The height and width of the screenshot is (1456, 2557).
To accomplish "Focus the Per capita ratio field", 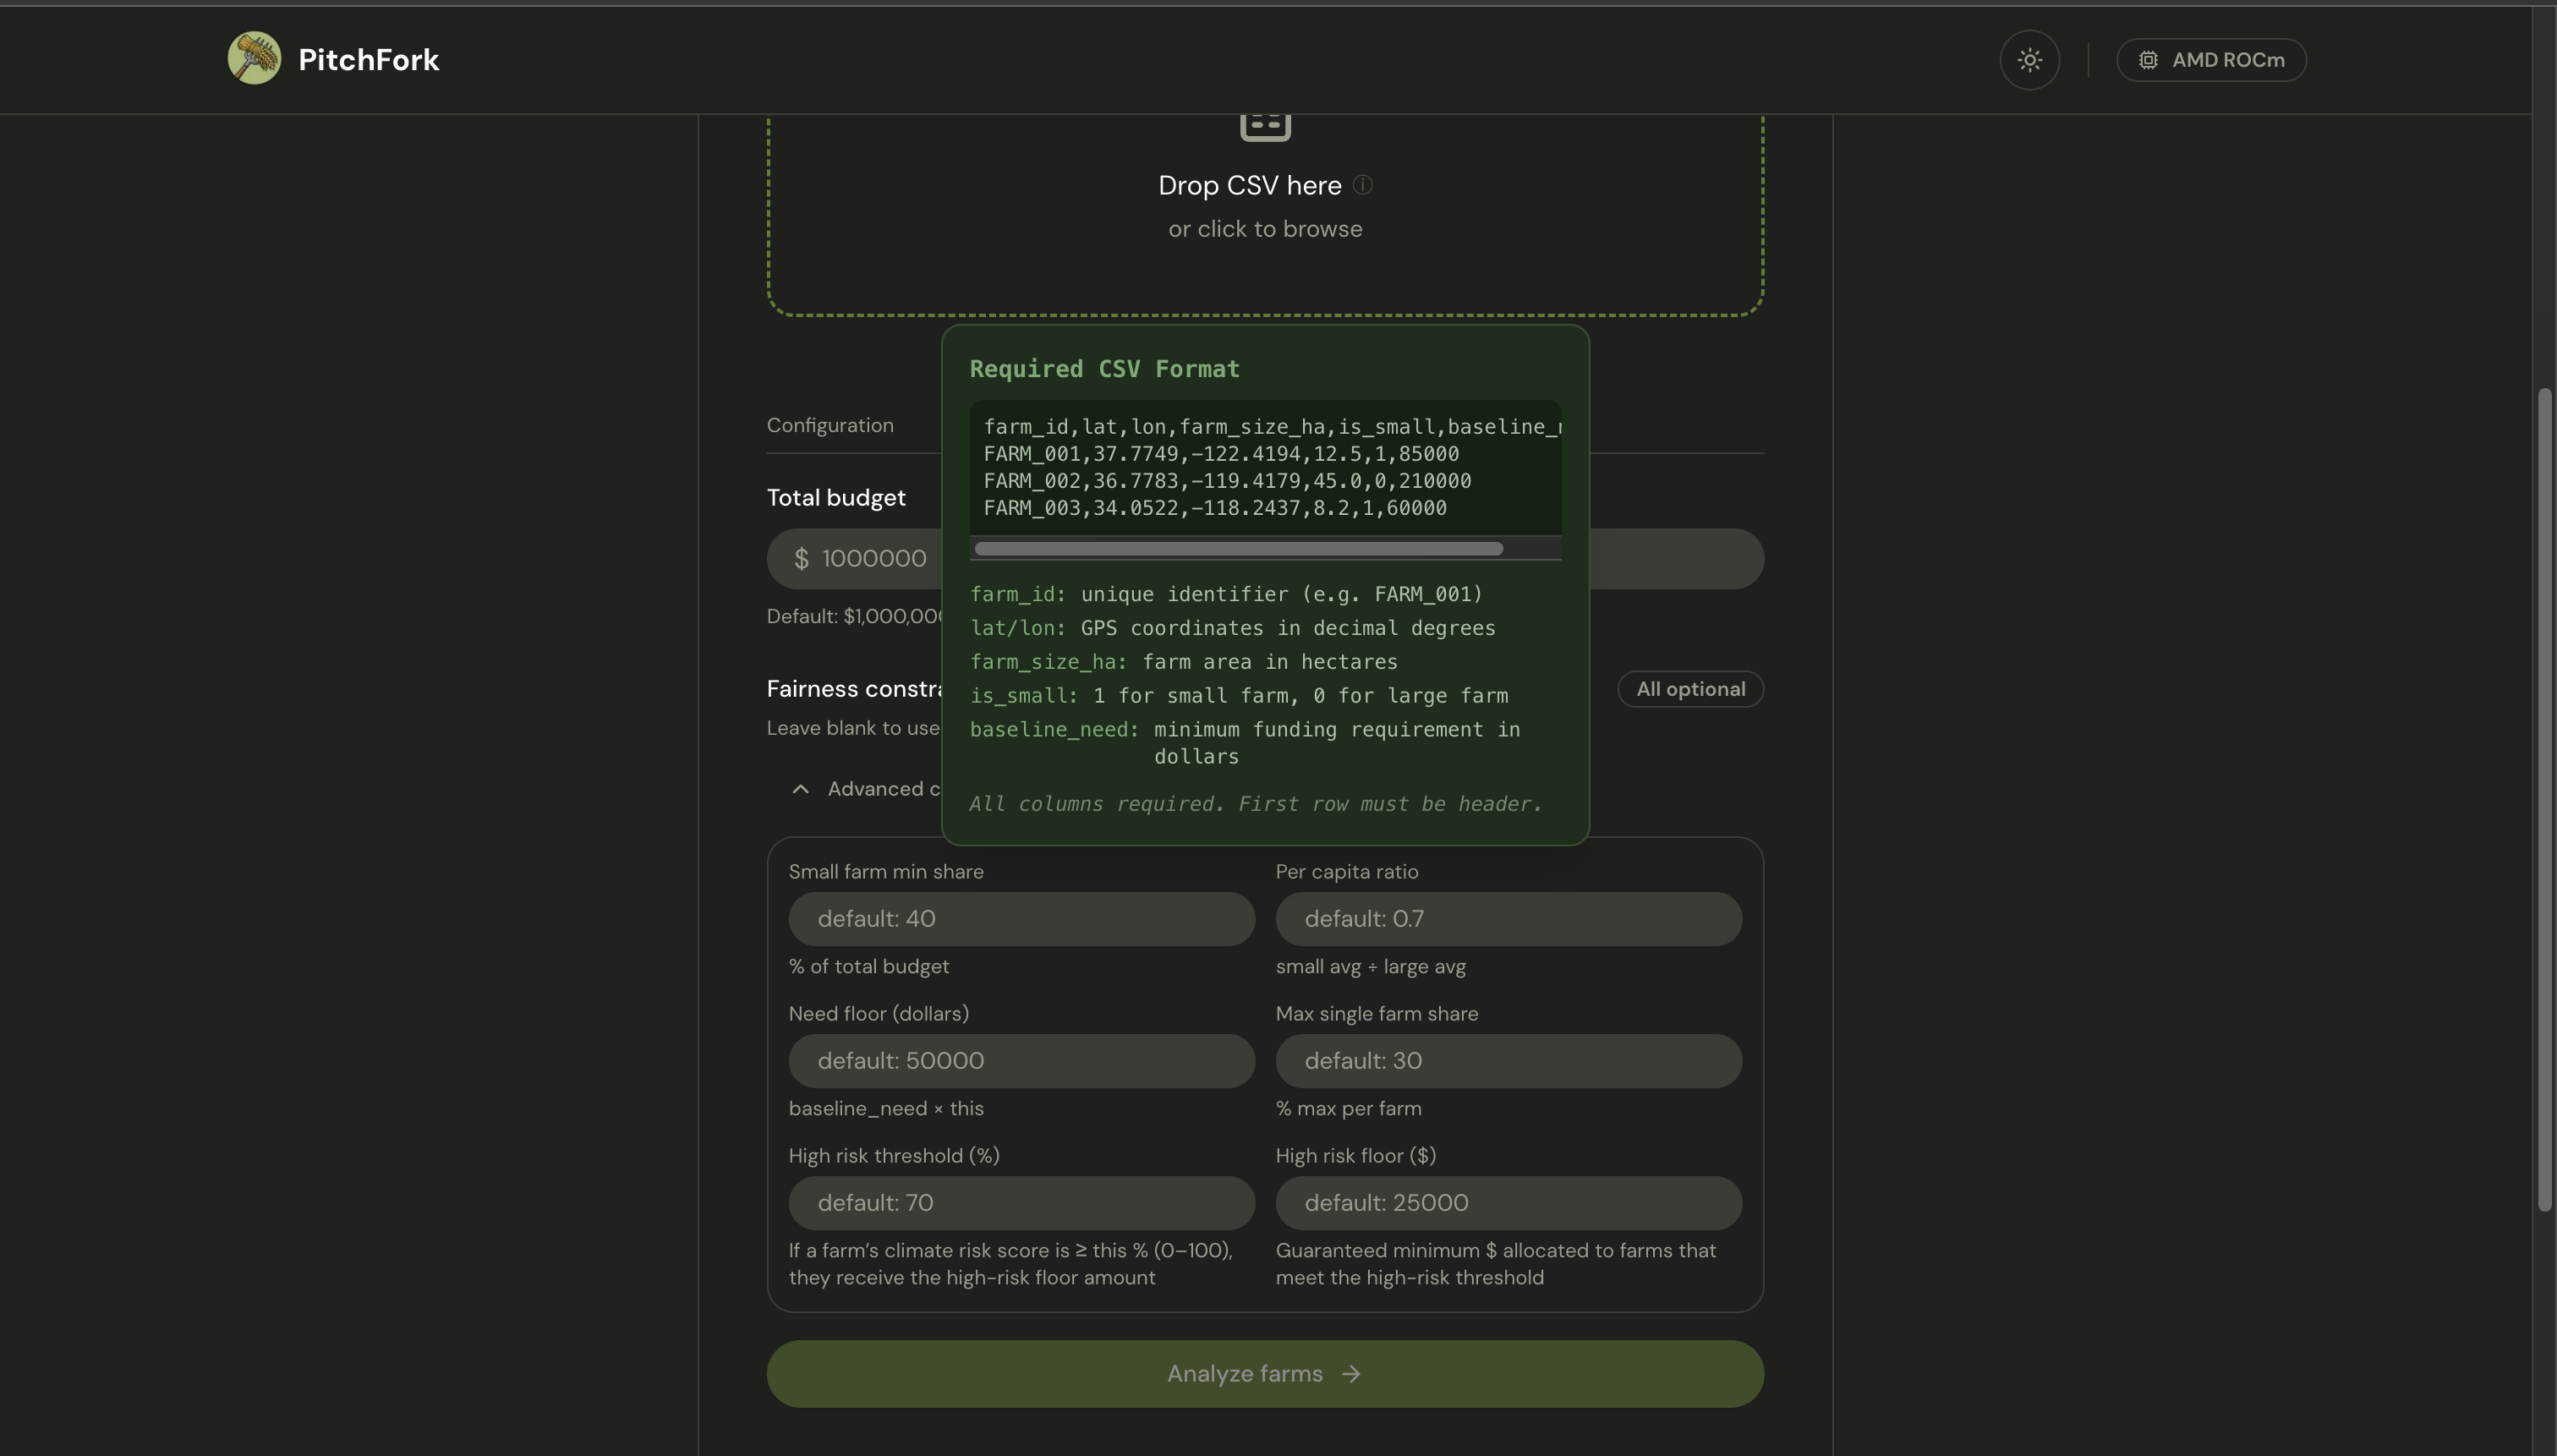I will (1508, 919).
